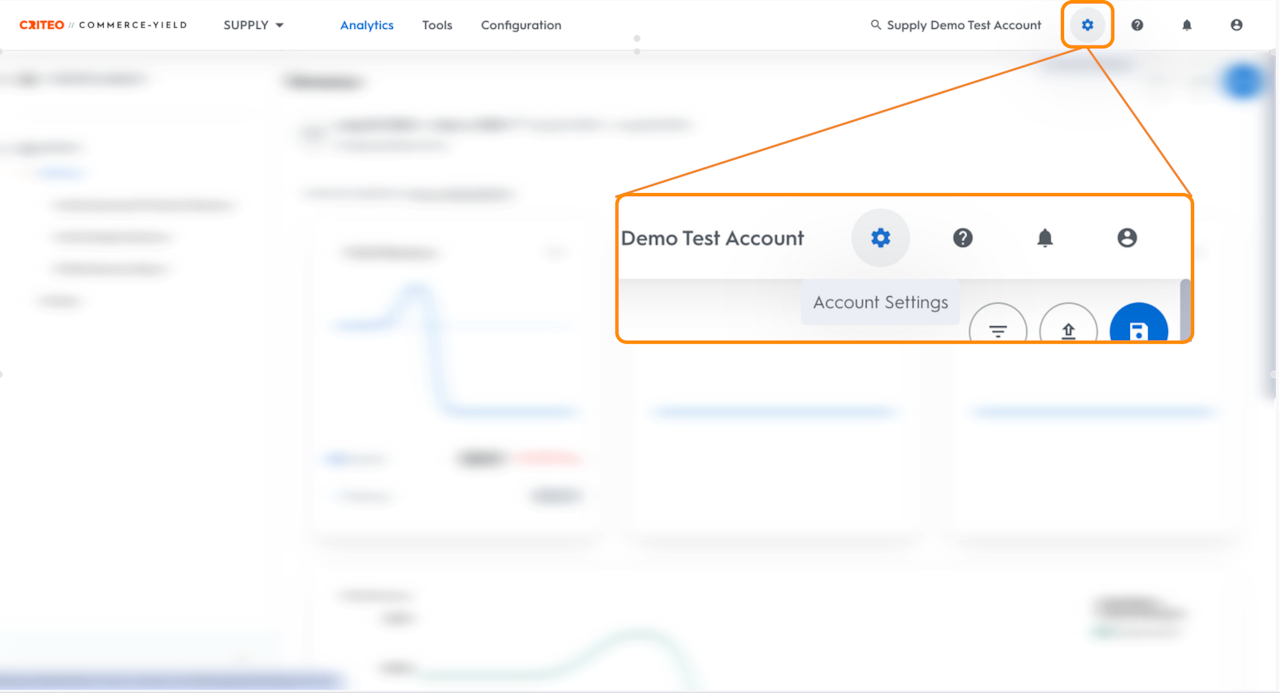This screenshot has width=1280, height=693.
Task: Click the enlarged gear icon in the callout
Action: [880, 238]
